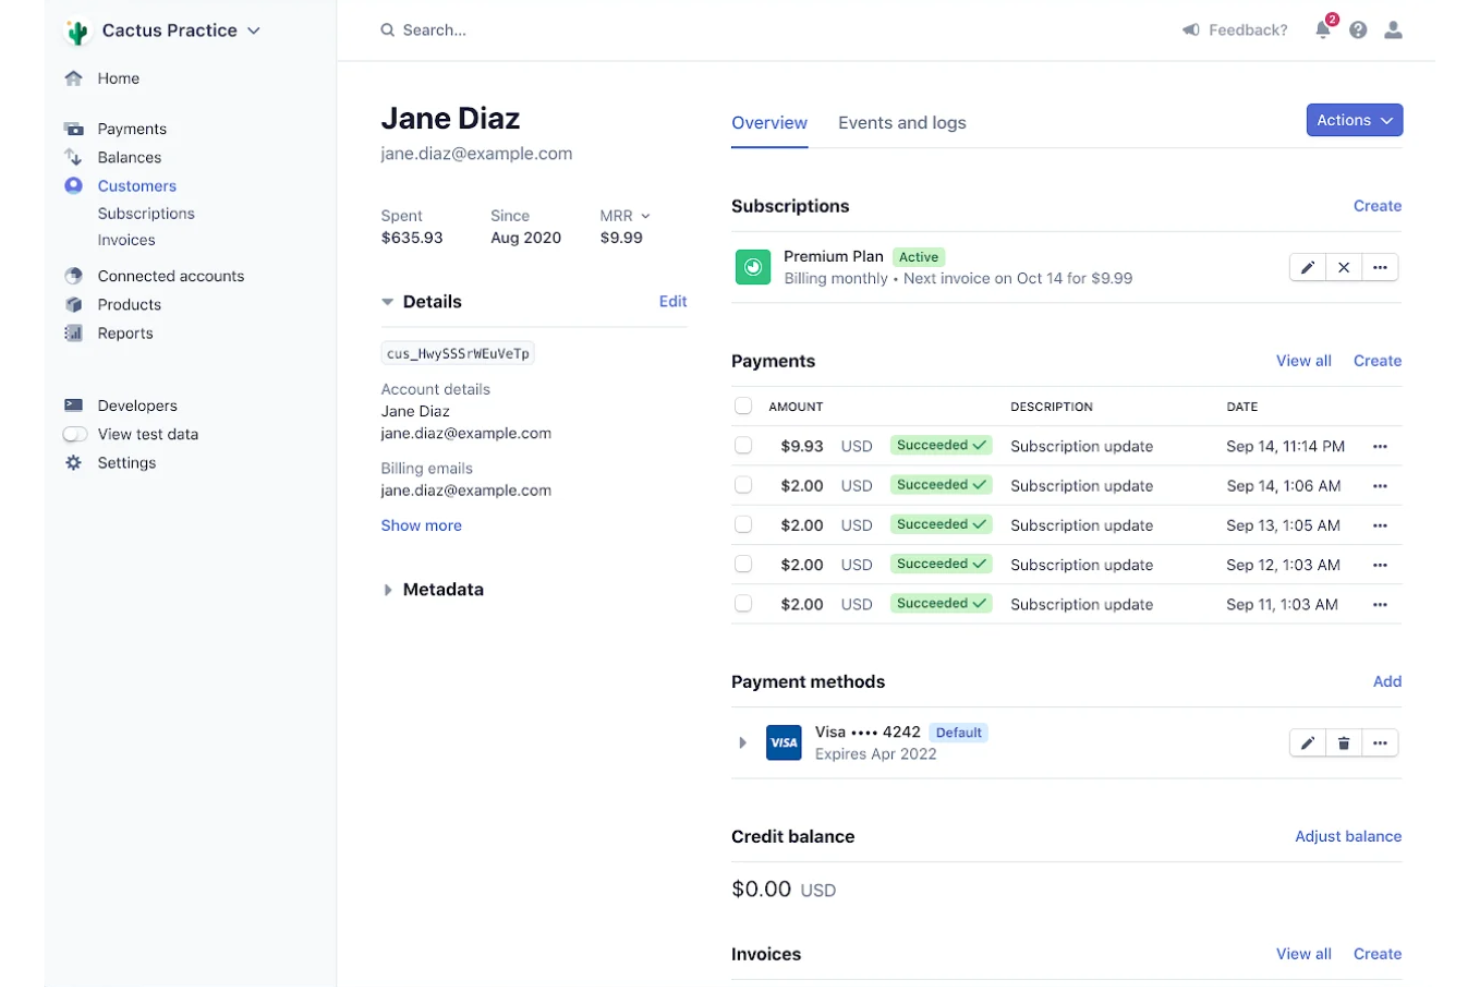Cancel the Premium Plan subscription with the X icon
This screenshot has width=1480, height=987.
tap(1343, 267)
